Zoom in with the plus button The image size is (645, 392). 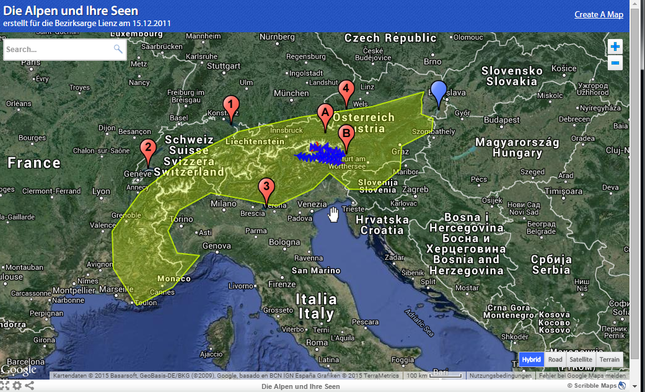[x=615, y=46]
